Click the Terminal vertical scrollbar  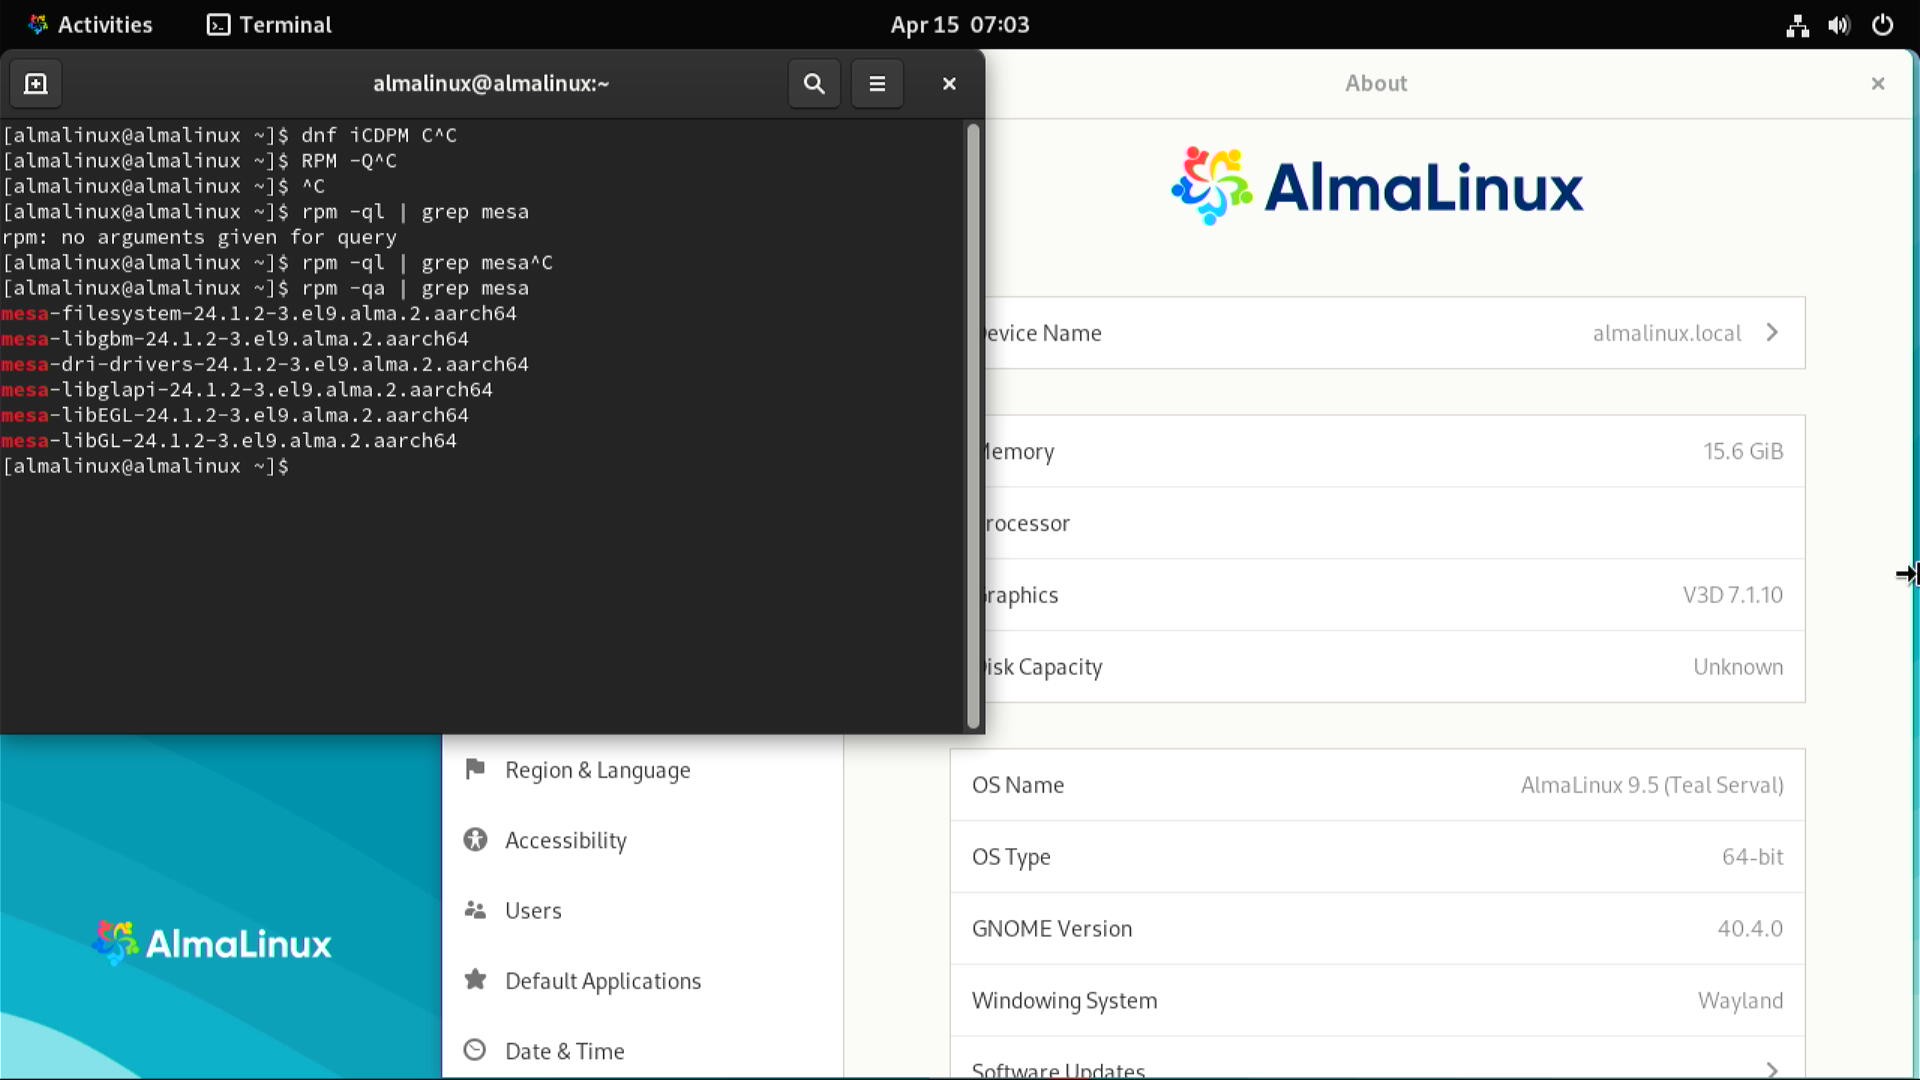pos(973,426)
